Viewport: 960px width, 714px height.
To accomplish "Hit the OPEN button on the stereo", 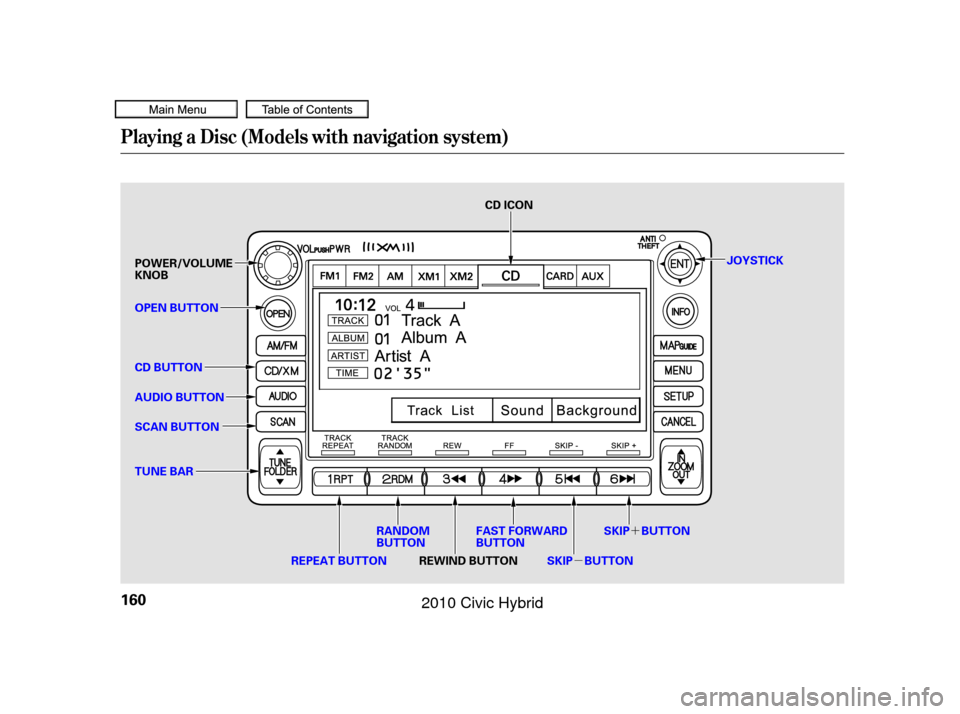I will 278,314.
